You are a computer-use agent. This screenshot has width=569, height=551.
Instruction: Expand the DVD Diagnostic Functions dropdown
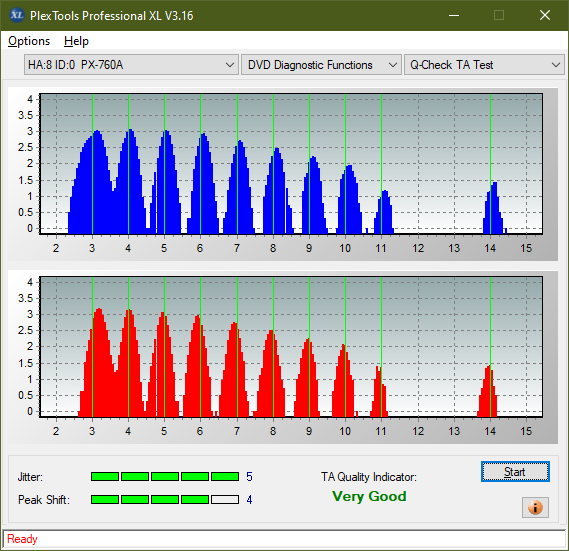(x=321, y=65)
